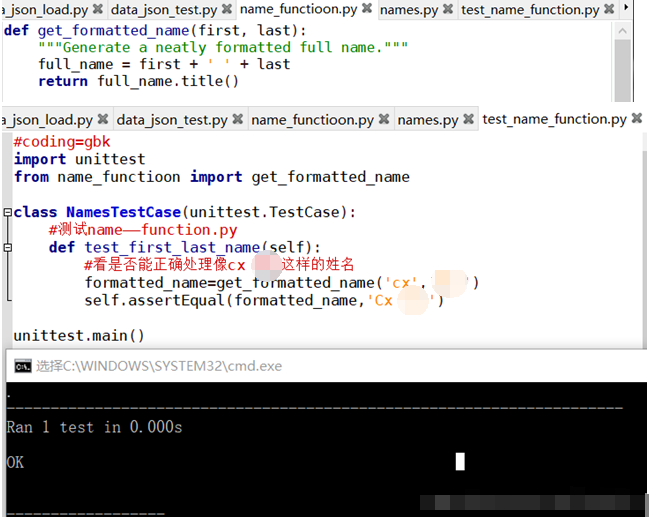Select test_name_function.py tab in lower editor
649x517 pixels.
pos(554,119)
